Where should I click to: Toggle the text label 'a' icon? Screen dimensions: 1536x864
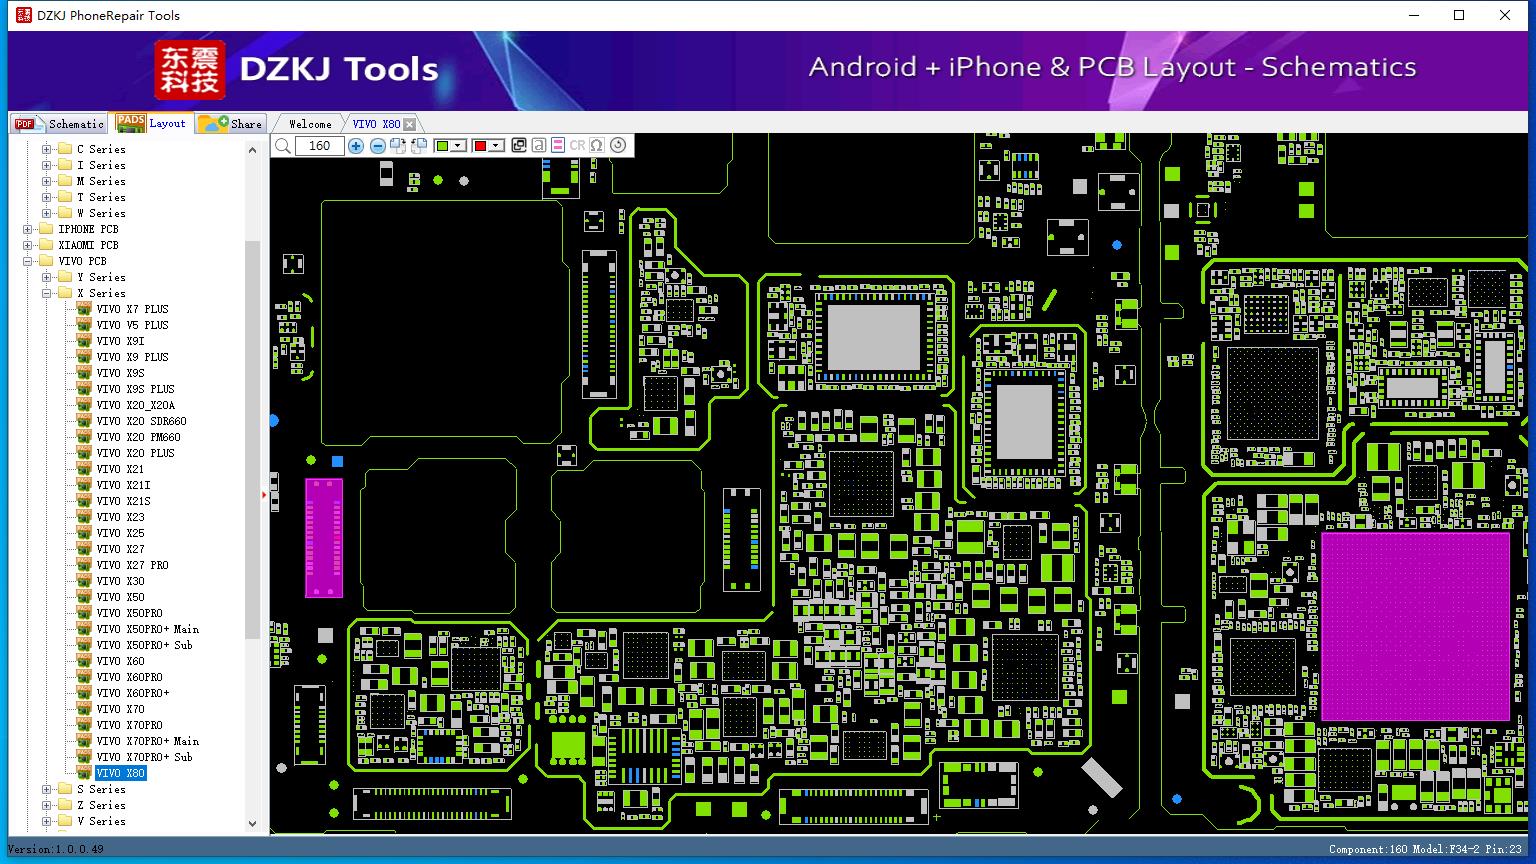(539, 146)
